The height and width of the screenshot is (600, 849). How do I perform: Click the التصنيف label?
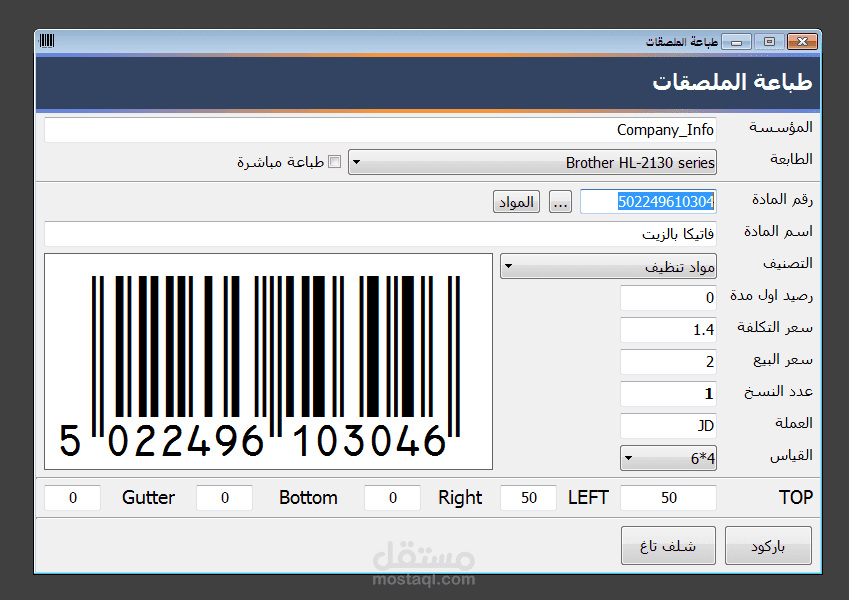point(788,264)
